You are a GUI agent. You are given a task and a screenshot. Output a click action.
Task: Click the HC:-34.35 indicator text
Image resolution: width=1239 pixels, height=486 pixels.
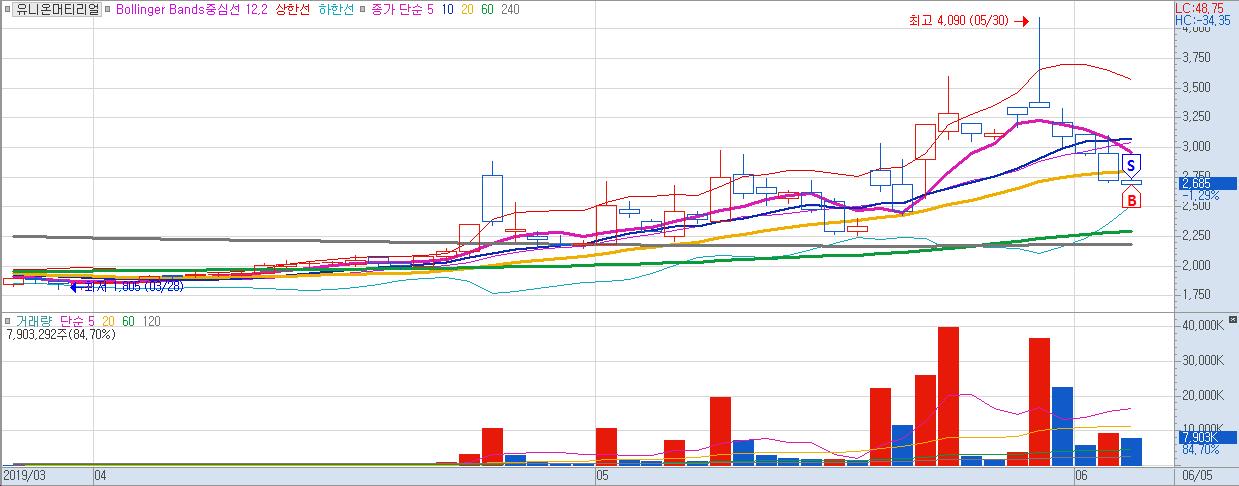(1204, 20)
